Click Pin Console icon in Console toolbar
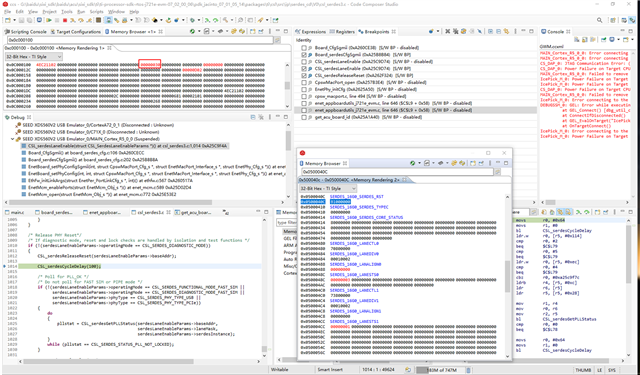The width and height of the screenshot is (640, 375). pos(604,40)
